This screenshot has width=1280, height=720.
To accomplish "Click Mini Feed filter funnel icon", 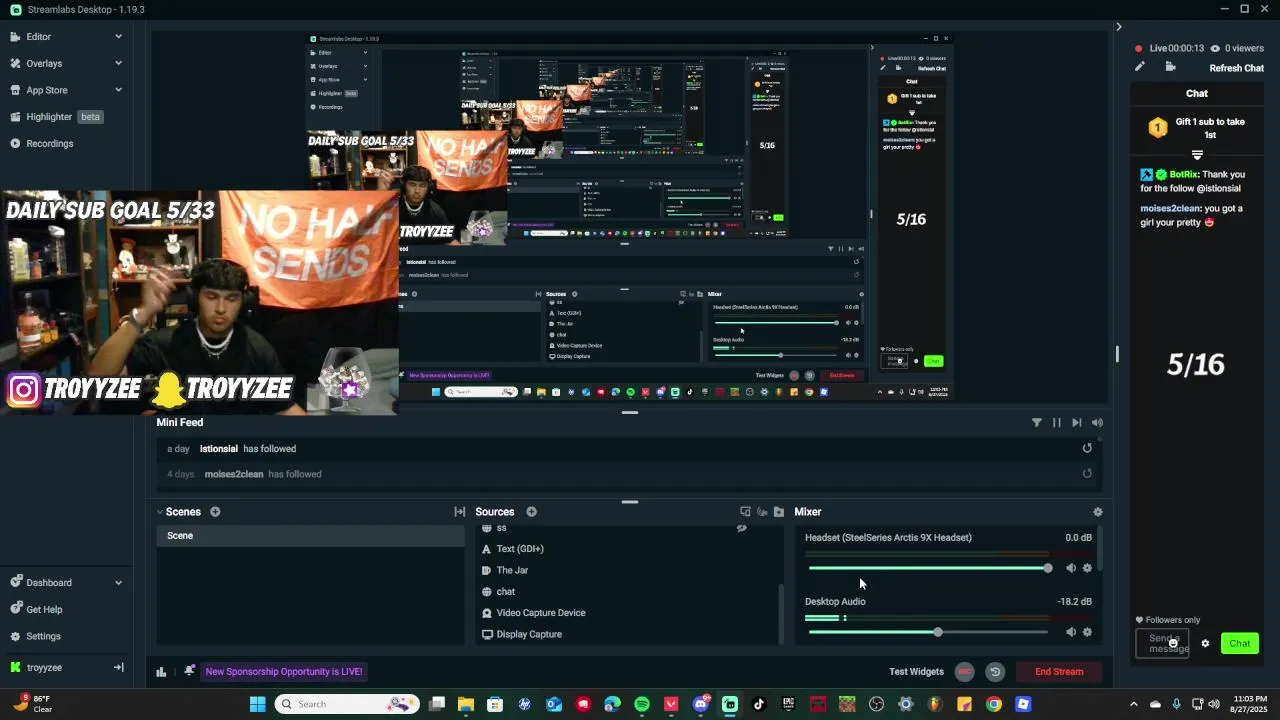I will (1037, 423).
